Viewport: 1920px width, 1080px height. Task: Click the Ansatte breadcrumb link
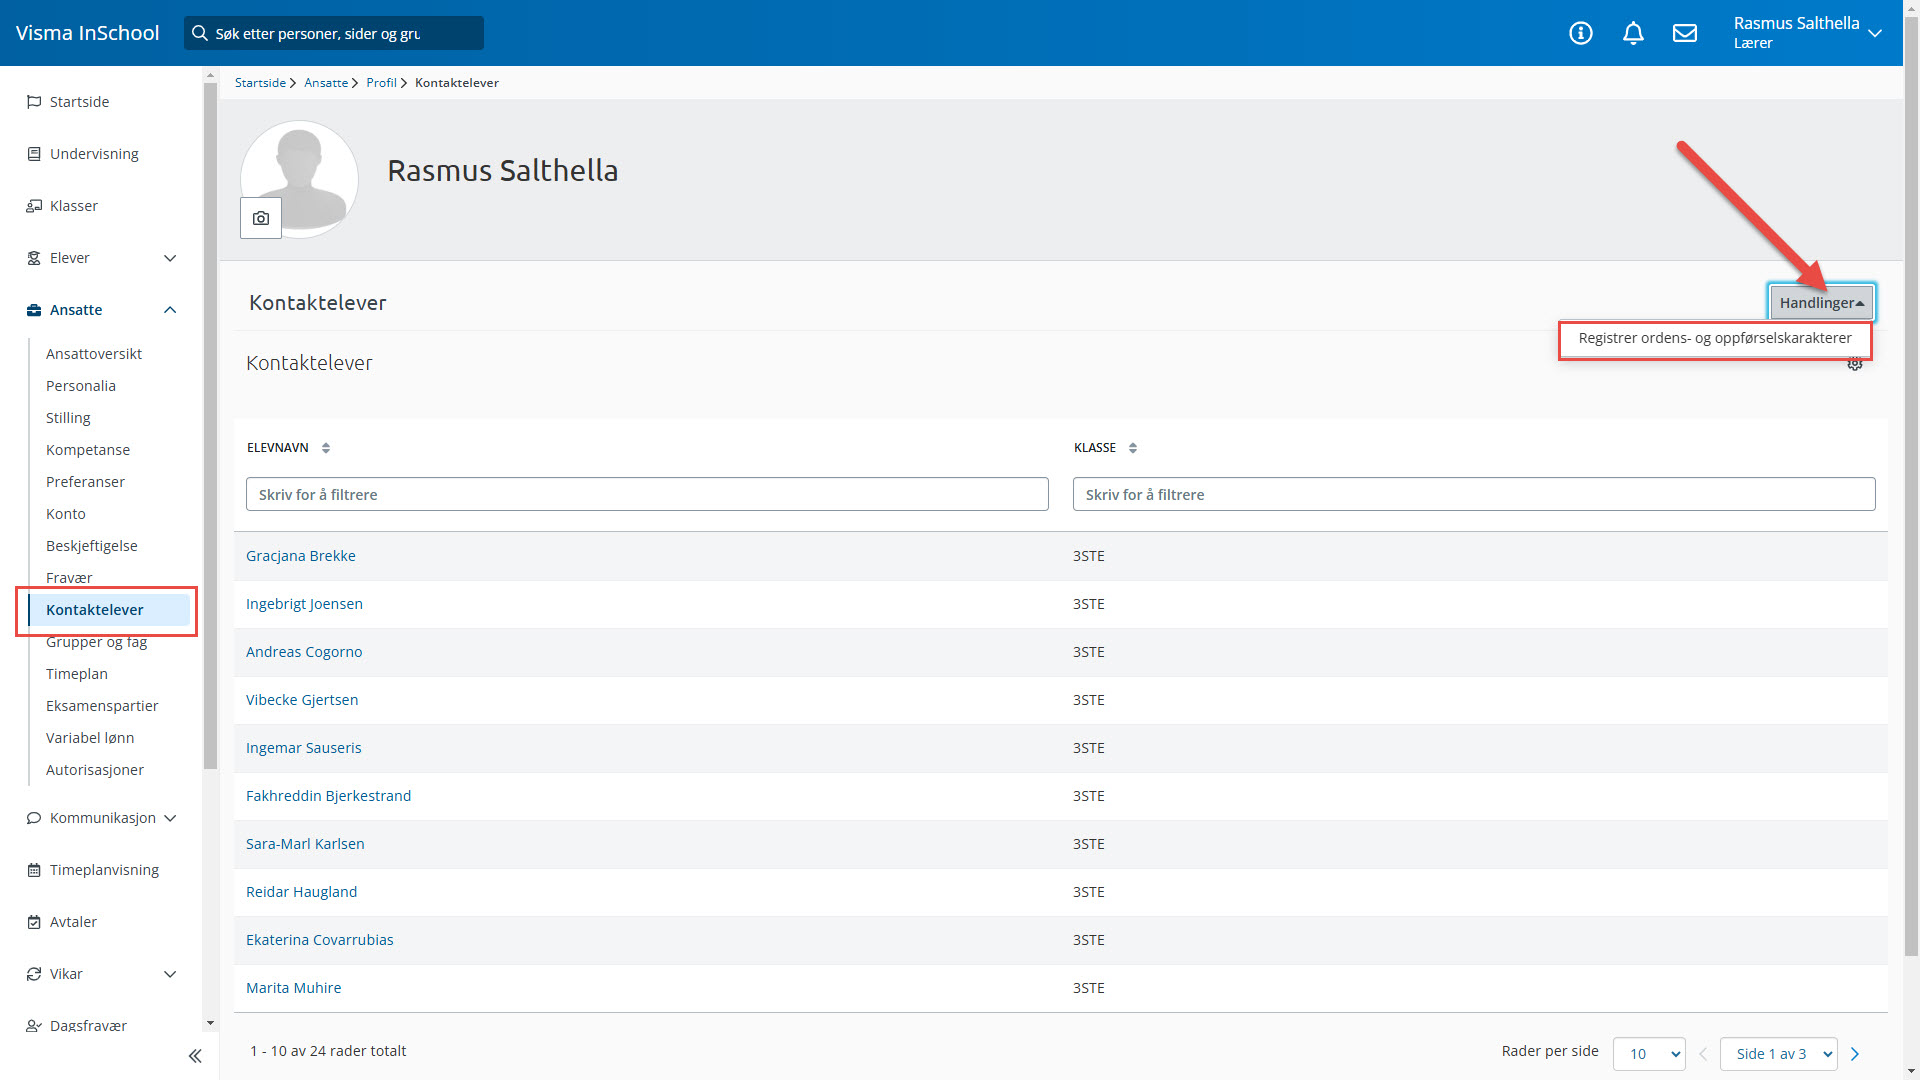[326, 83]
